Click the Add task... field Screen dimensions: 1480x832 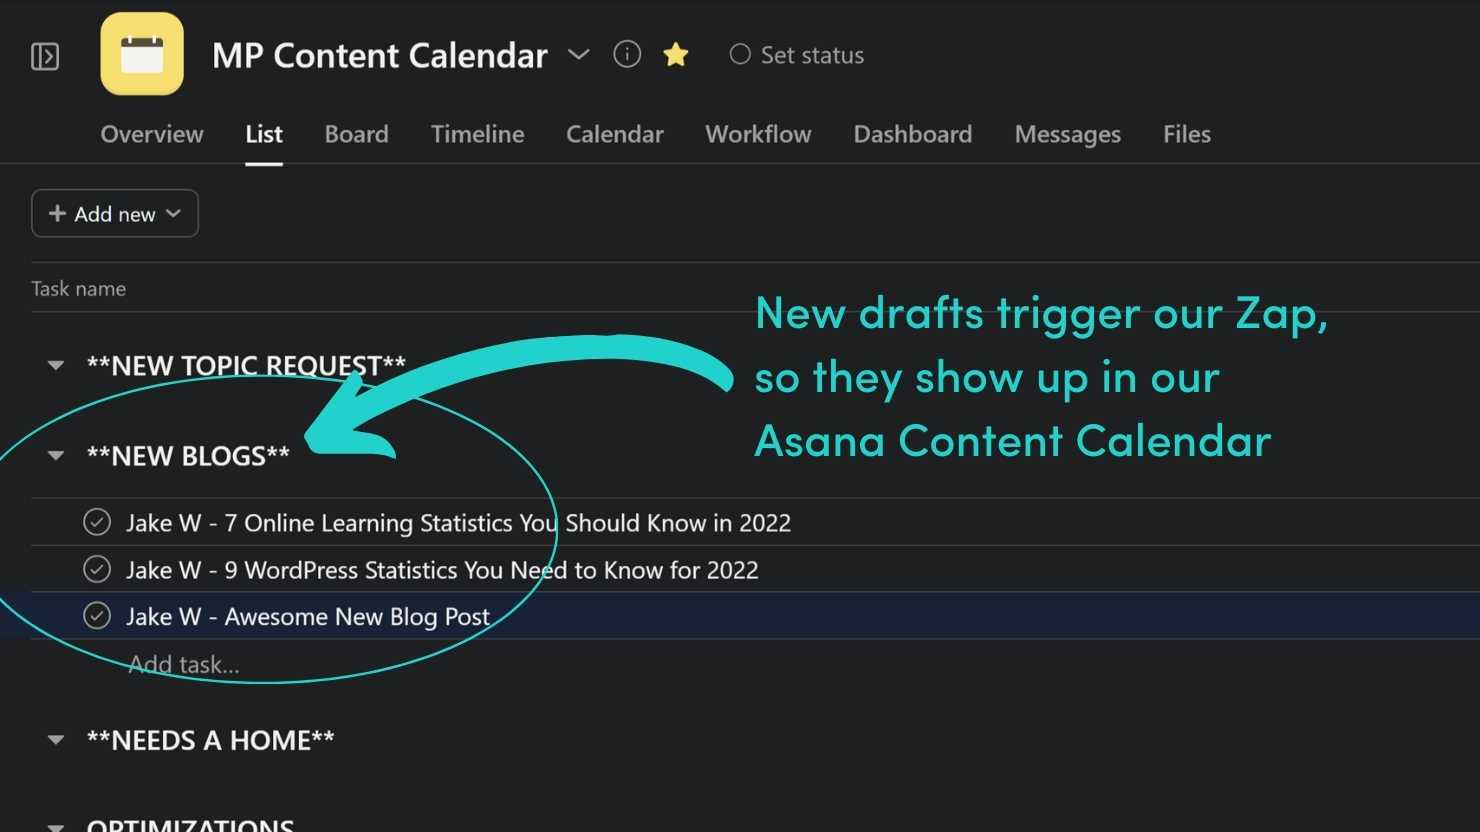(x=184, y=664)
